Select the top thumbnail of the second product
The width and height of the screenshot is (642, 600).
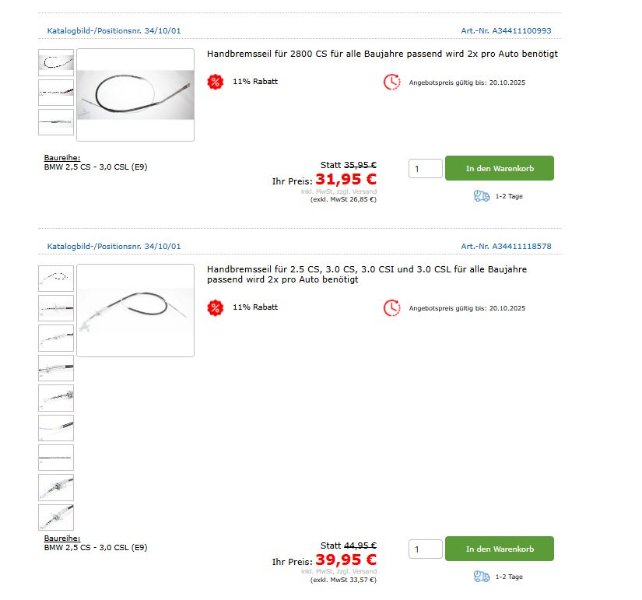pyautogui.click(x=55, y=277)
